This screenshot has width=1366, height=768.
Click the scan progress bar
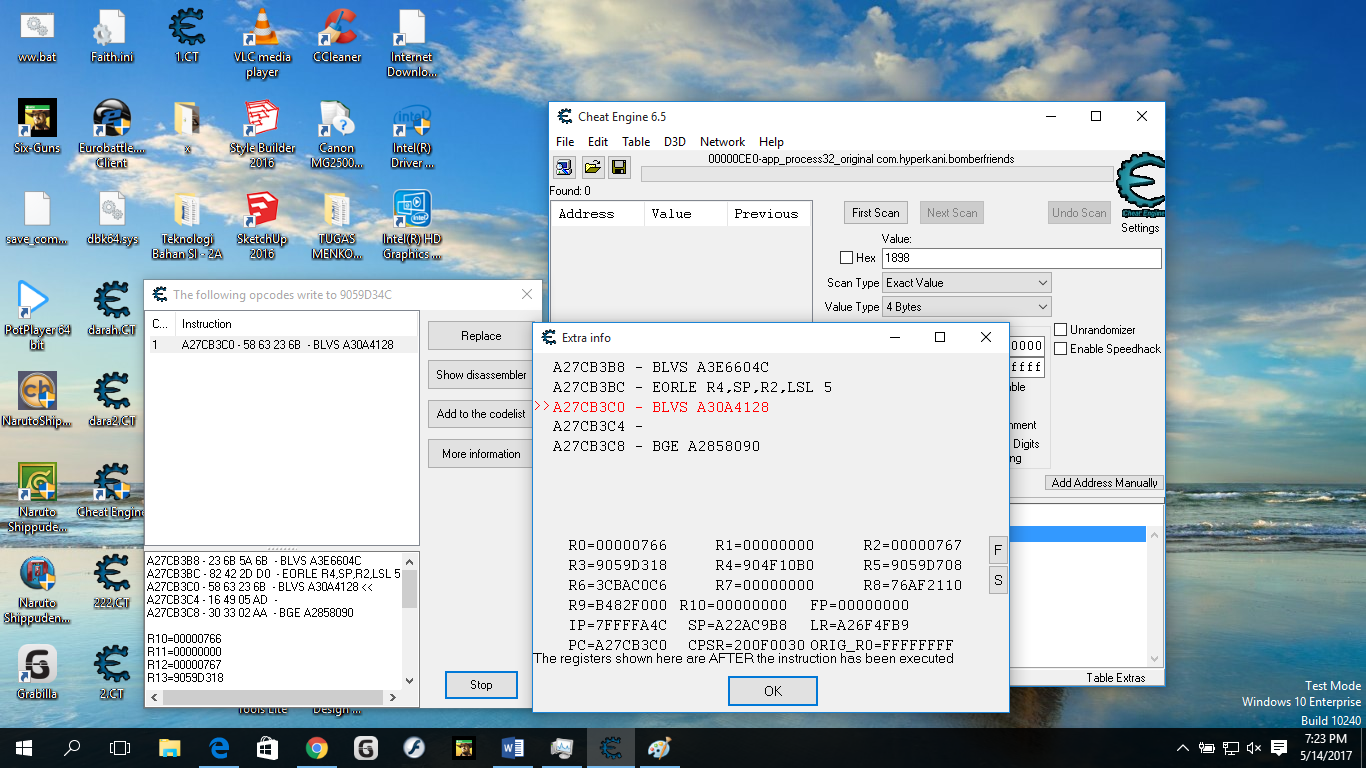point(877,174)
